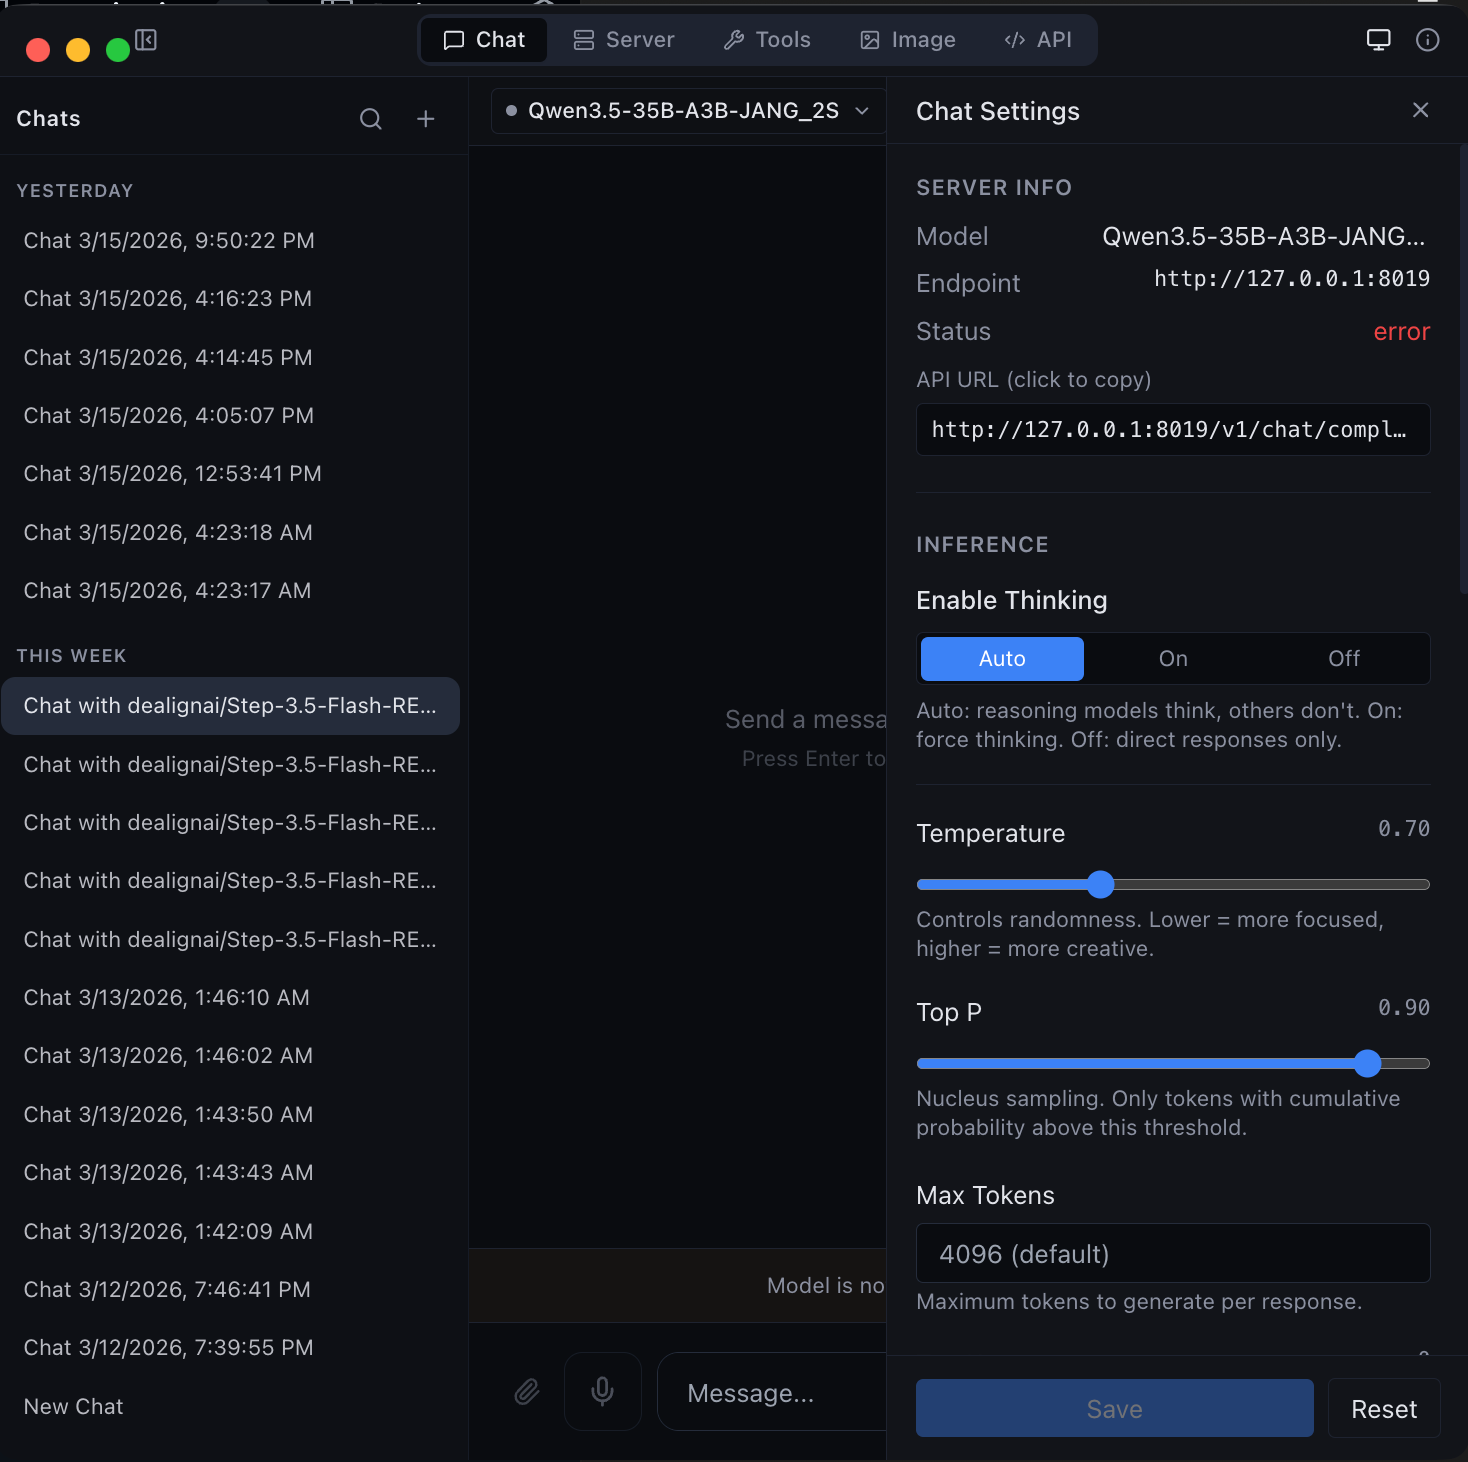The image size is (1468, 1462).
Task: Click the display monitor icon top right
Action: [1378, 39]
